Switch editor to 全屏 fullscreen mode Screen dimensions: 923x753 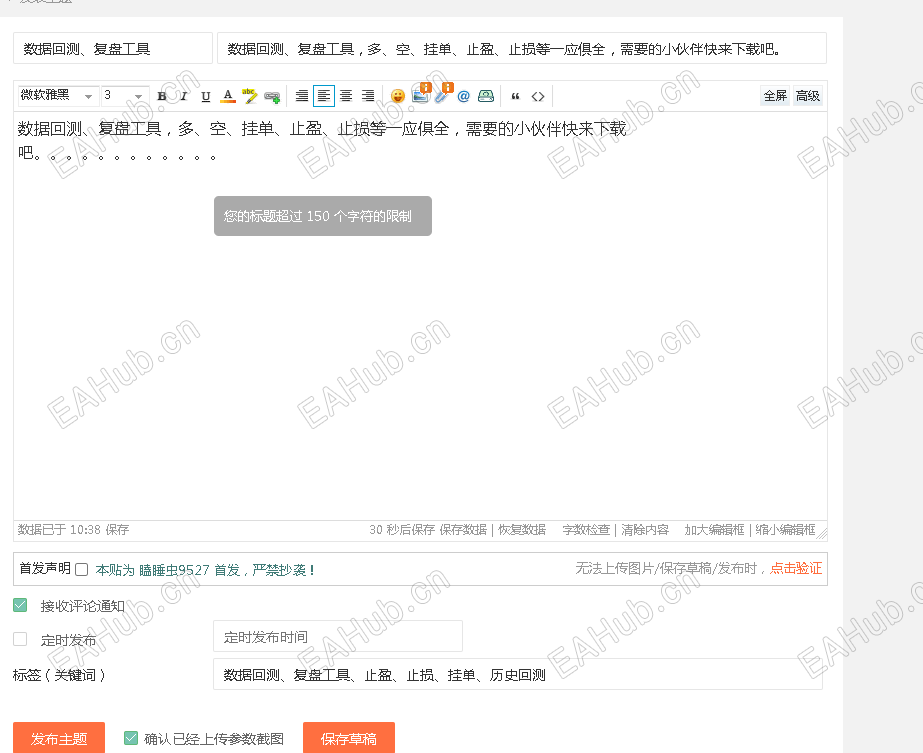[x=775, y=95]
